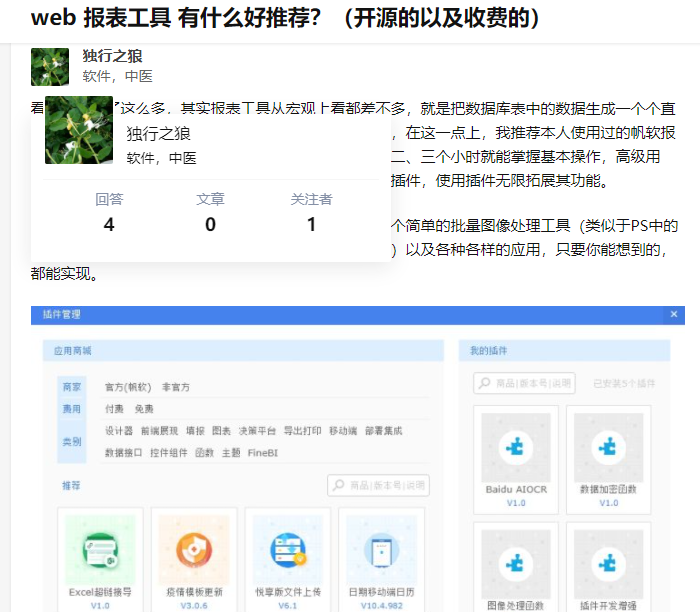Open the 图像处理函数 puzzle icon
The width and height of the screenshot is (700, 612).
[x=516, y=564]
